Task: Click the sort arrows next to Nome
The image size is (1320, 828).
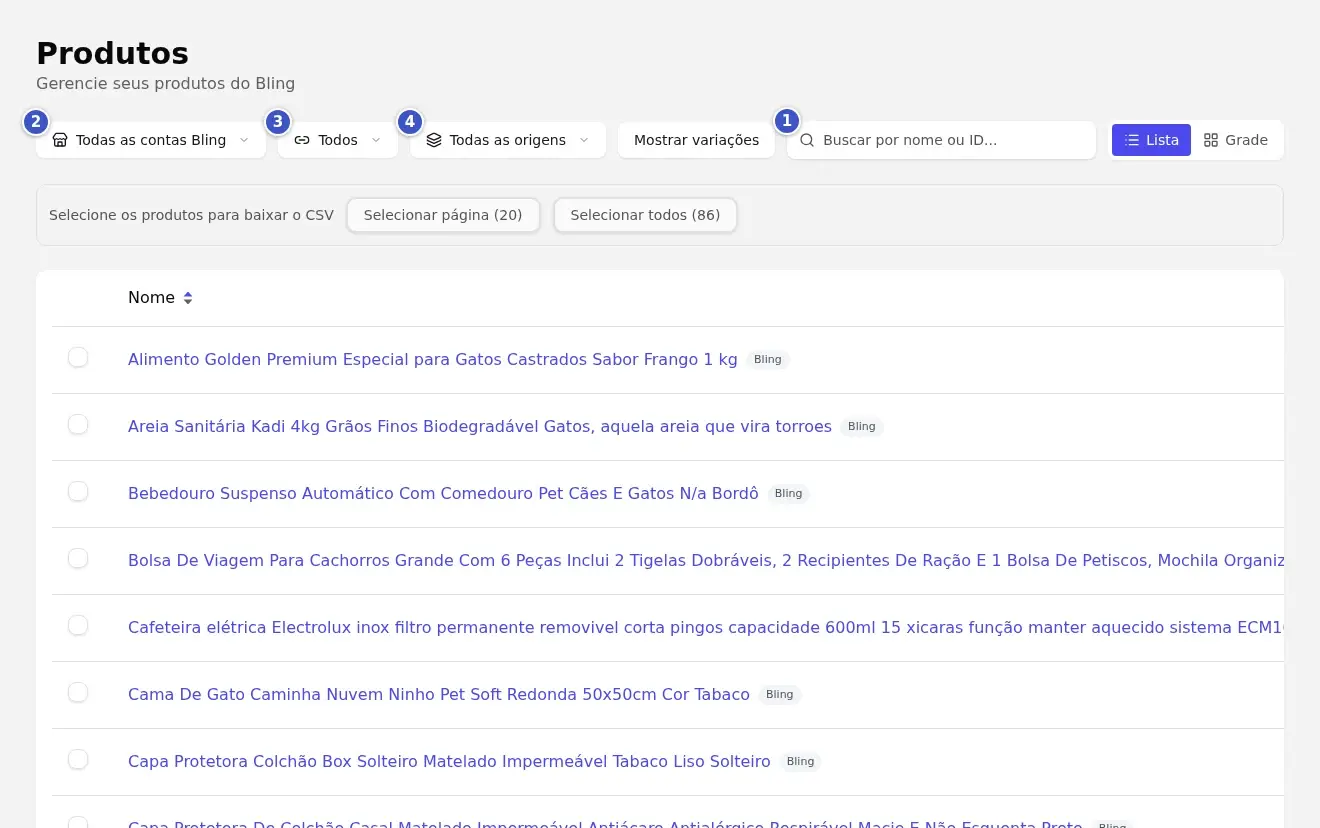Action: click(x=187, y=298)
